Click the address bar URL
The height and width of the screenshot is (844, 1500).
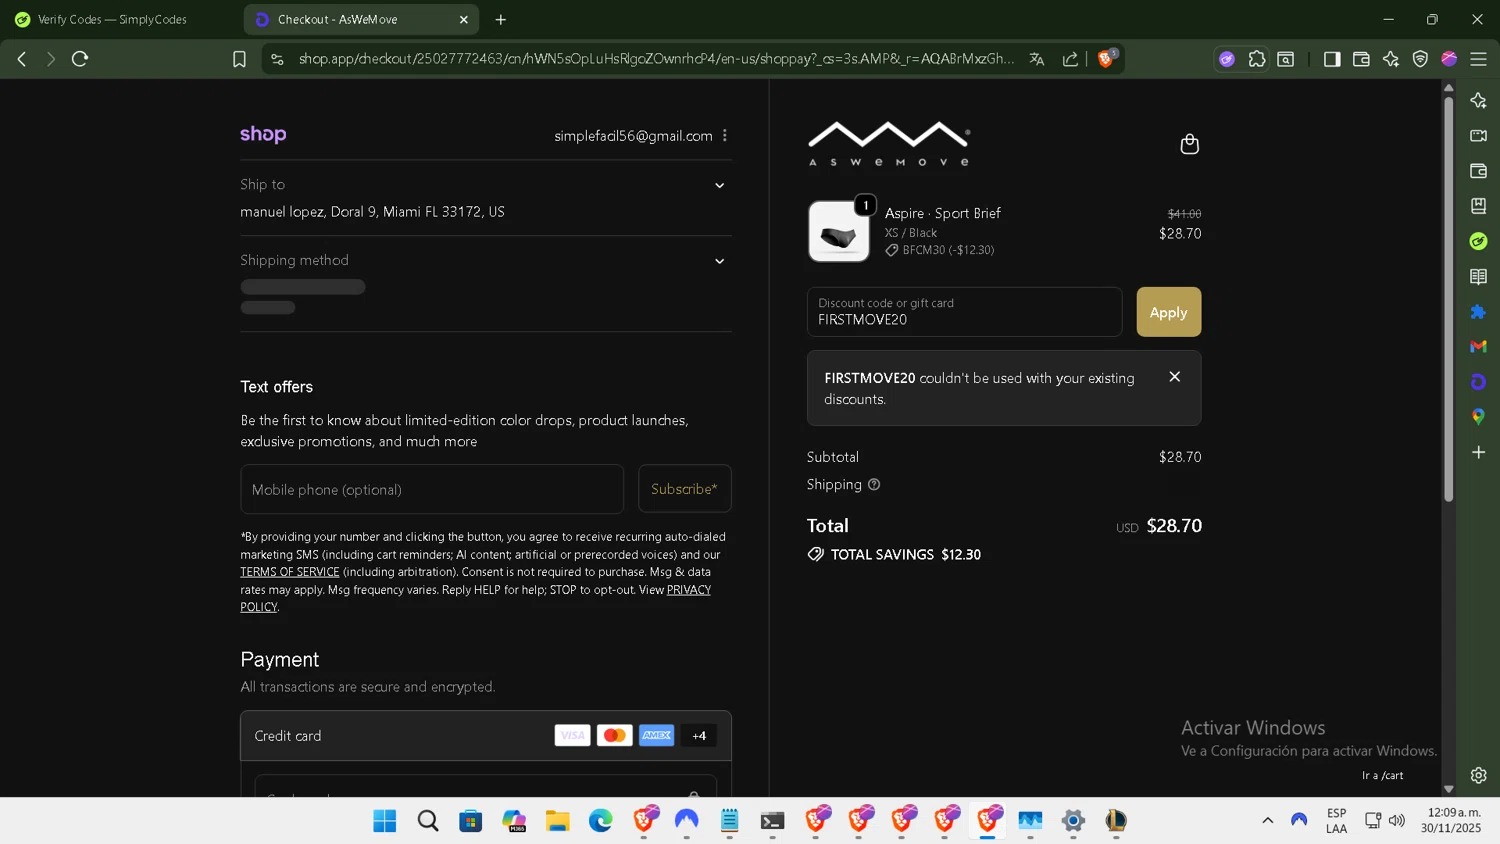pyautogui.click(x=656, y=59)
